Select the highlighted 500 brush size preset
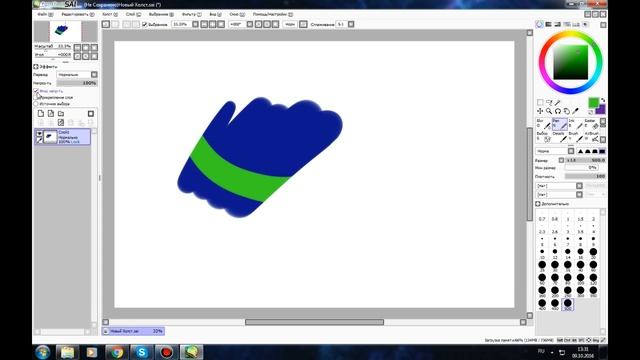The image size is (640, 360). 567,304
